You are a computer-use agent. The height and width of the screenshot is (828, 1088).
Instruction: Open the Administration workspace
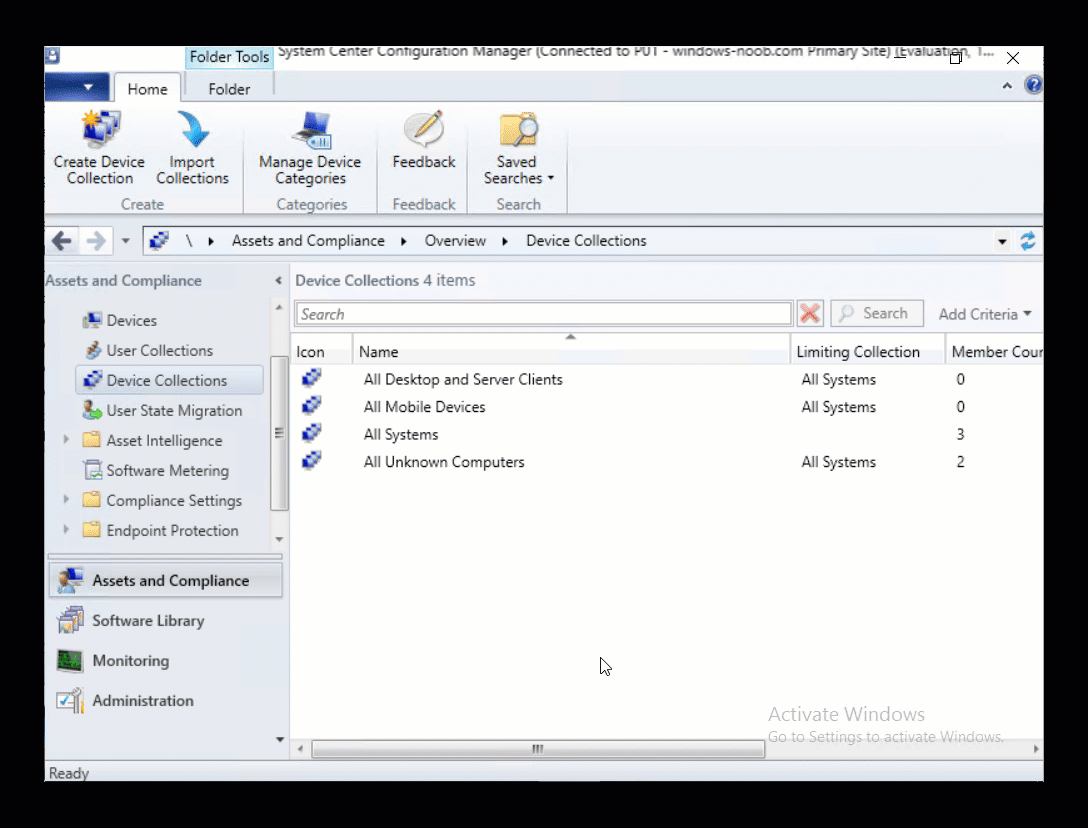coord(165,701)
